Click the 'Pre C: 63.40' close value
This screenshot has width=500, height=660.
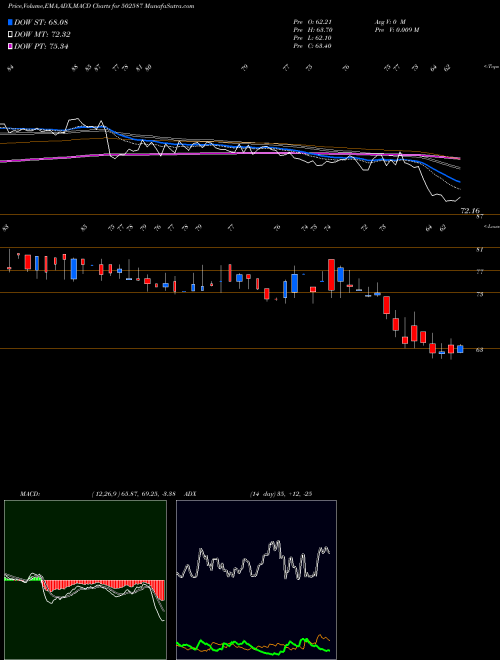(x=312, y=46)
